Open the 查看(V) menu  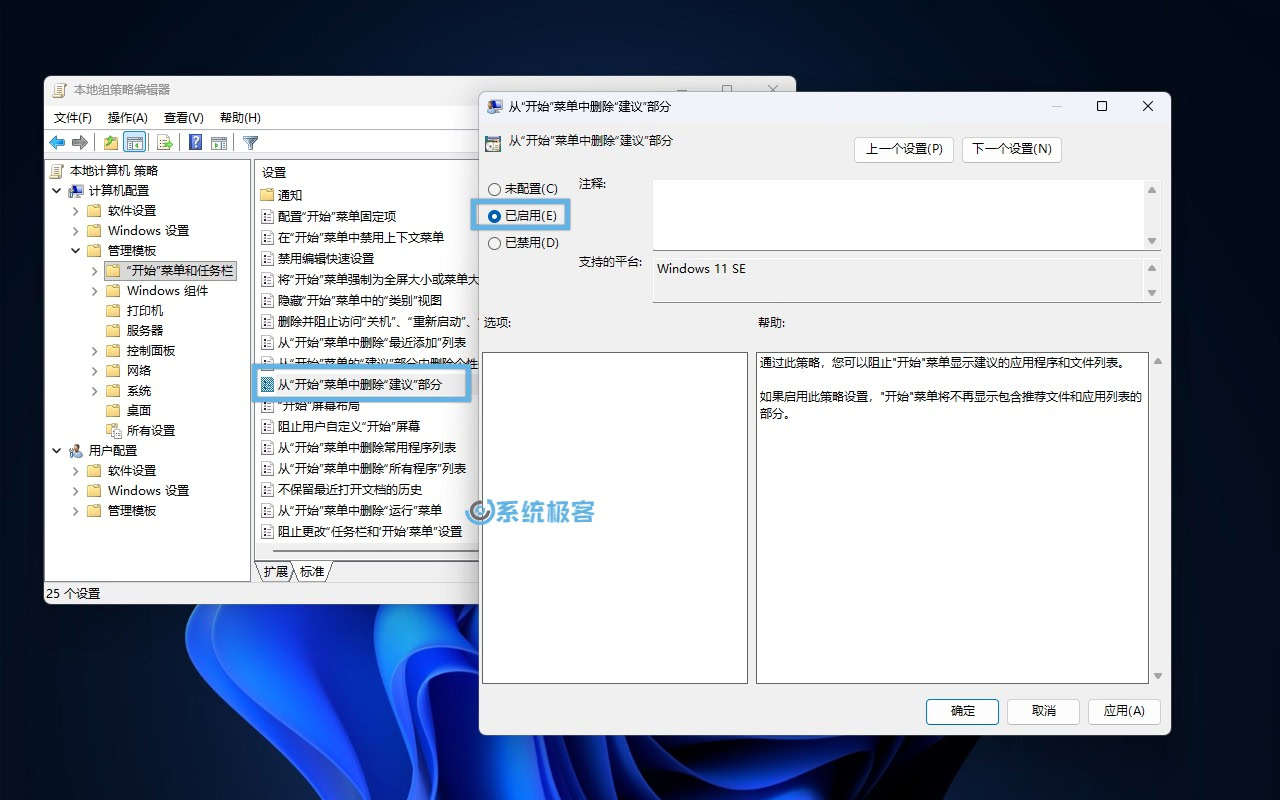coord(185,117)
